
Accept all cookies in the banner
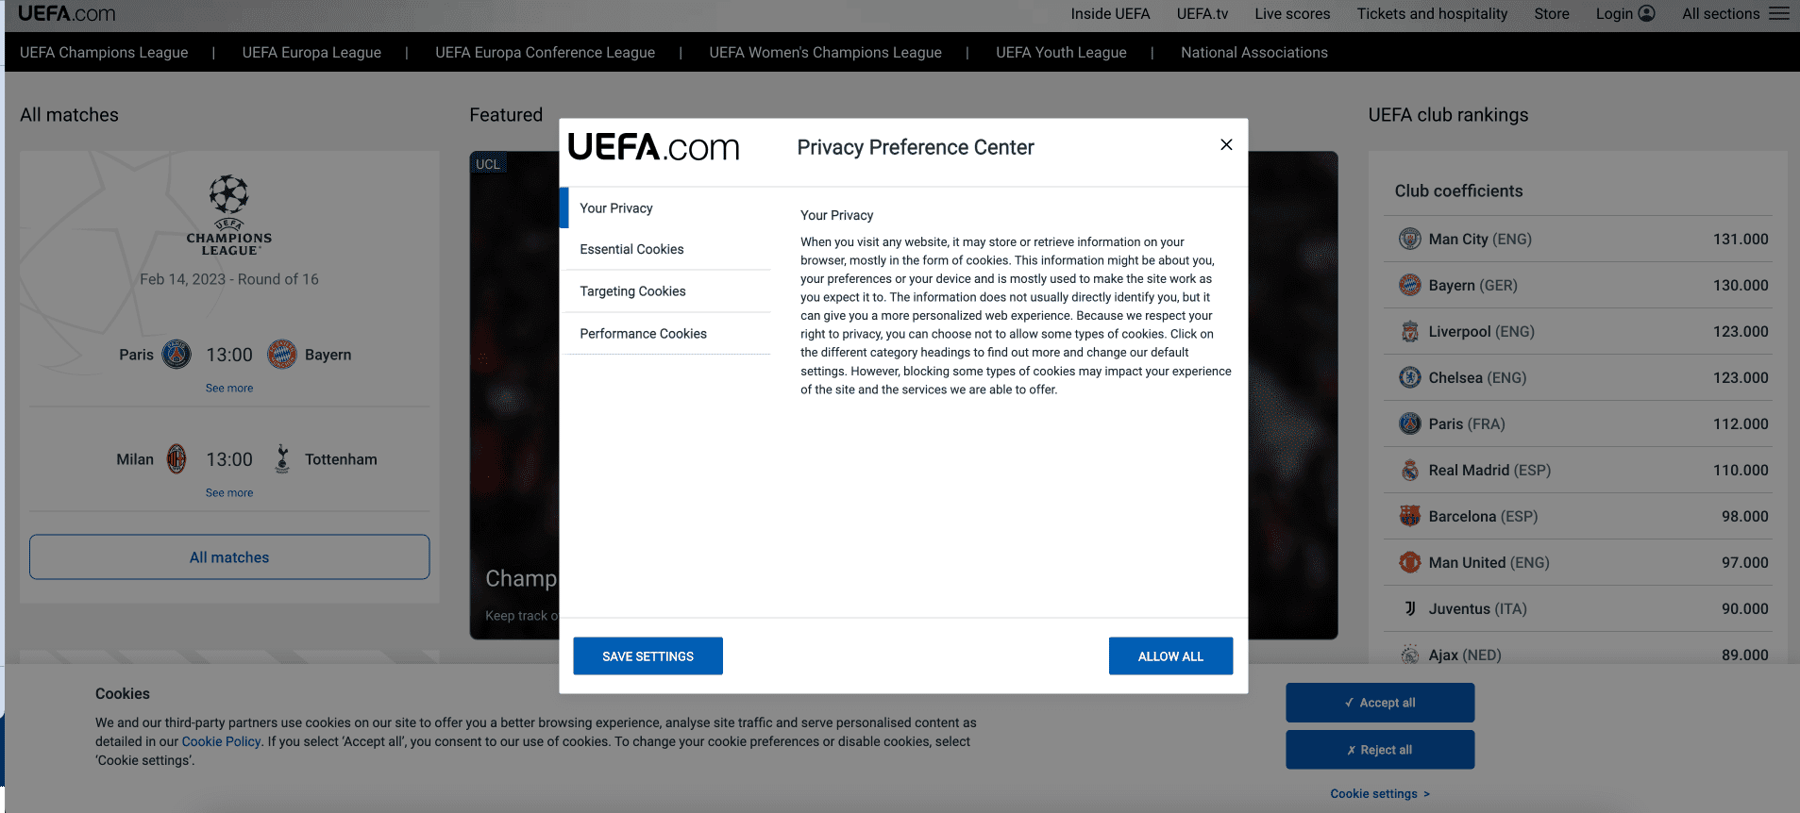coord(1379,703)
